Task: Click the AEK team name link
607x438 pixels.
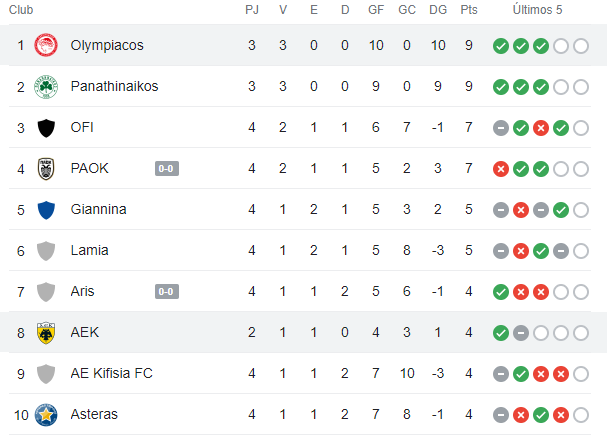Action: [x=85, y=332]
